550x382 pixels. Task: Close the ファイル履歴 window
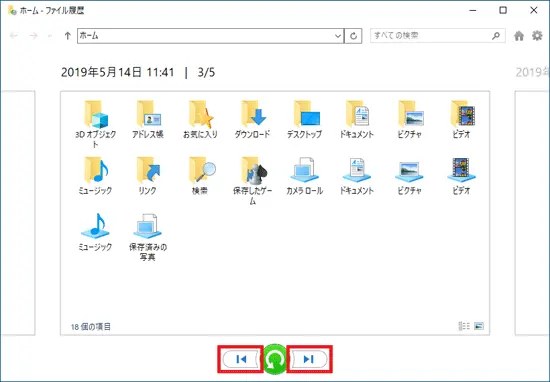[x=534, y=10]
